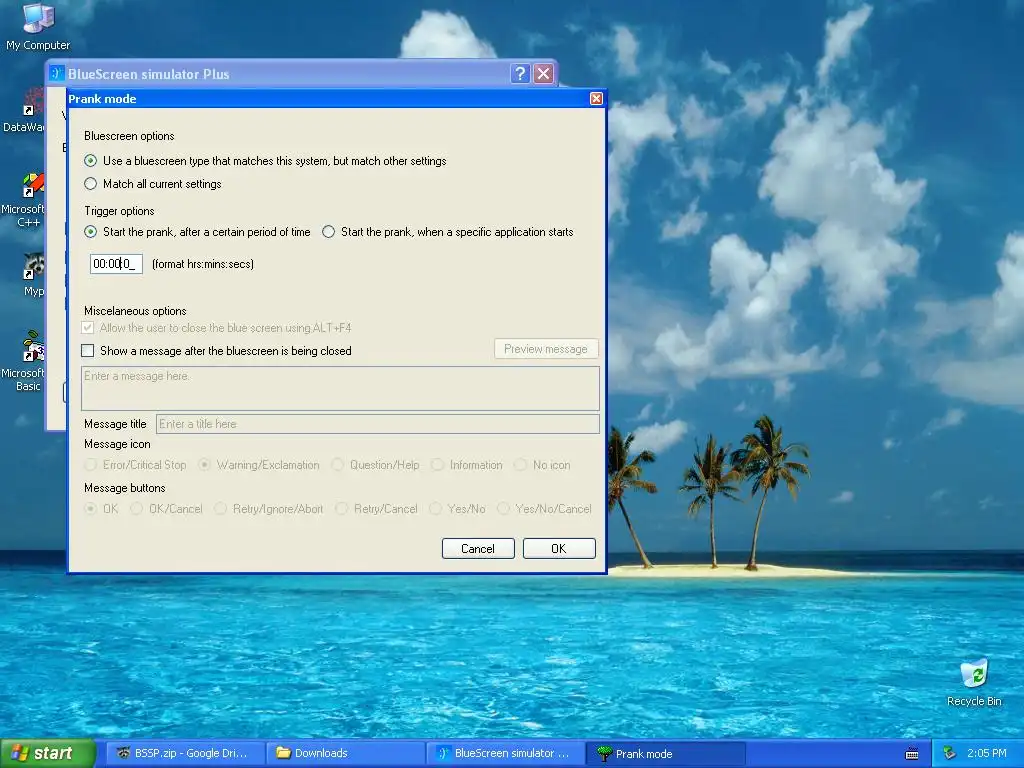Open the Start menu
Viewport: 1024px width, 768px height.
(x=47, y=754)
